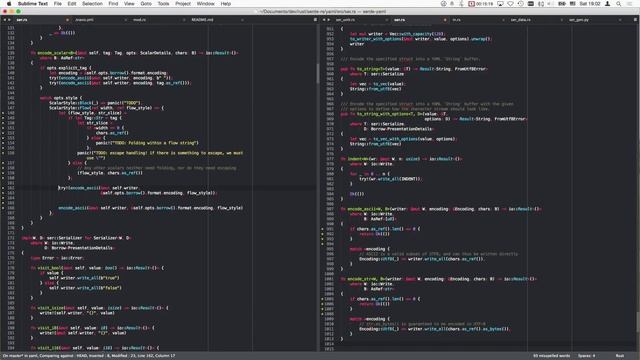Viewport: 640px width, 360px height.
Task: Open the Sublime Text application menu
Action: (x=33, y=4)
